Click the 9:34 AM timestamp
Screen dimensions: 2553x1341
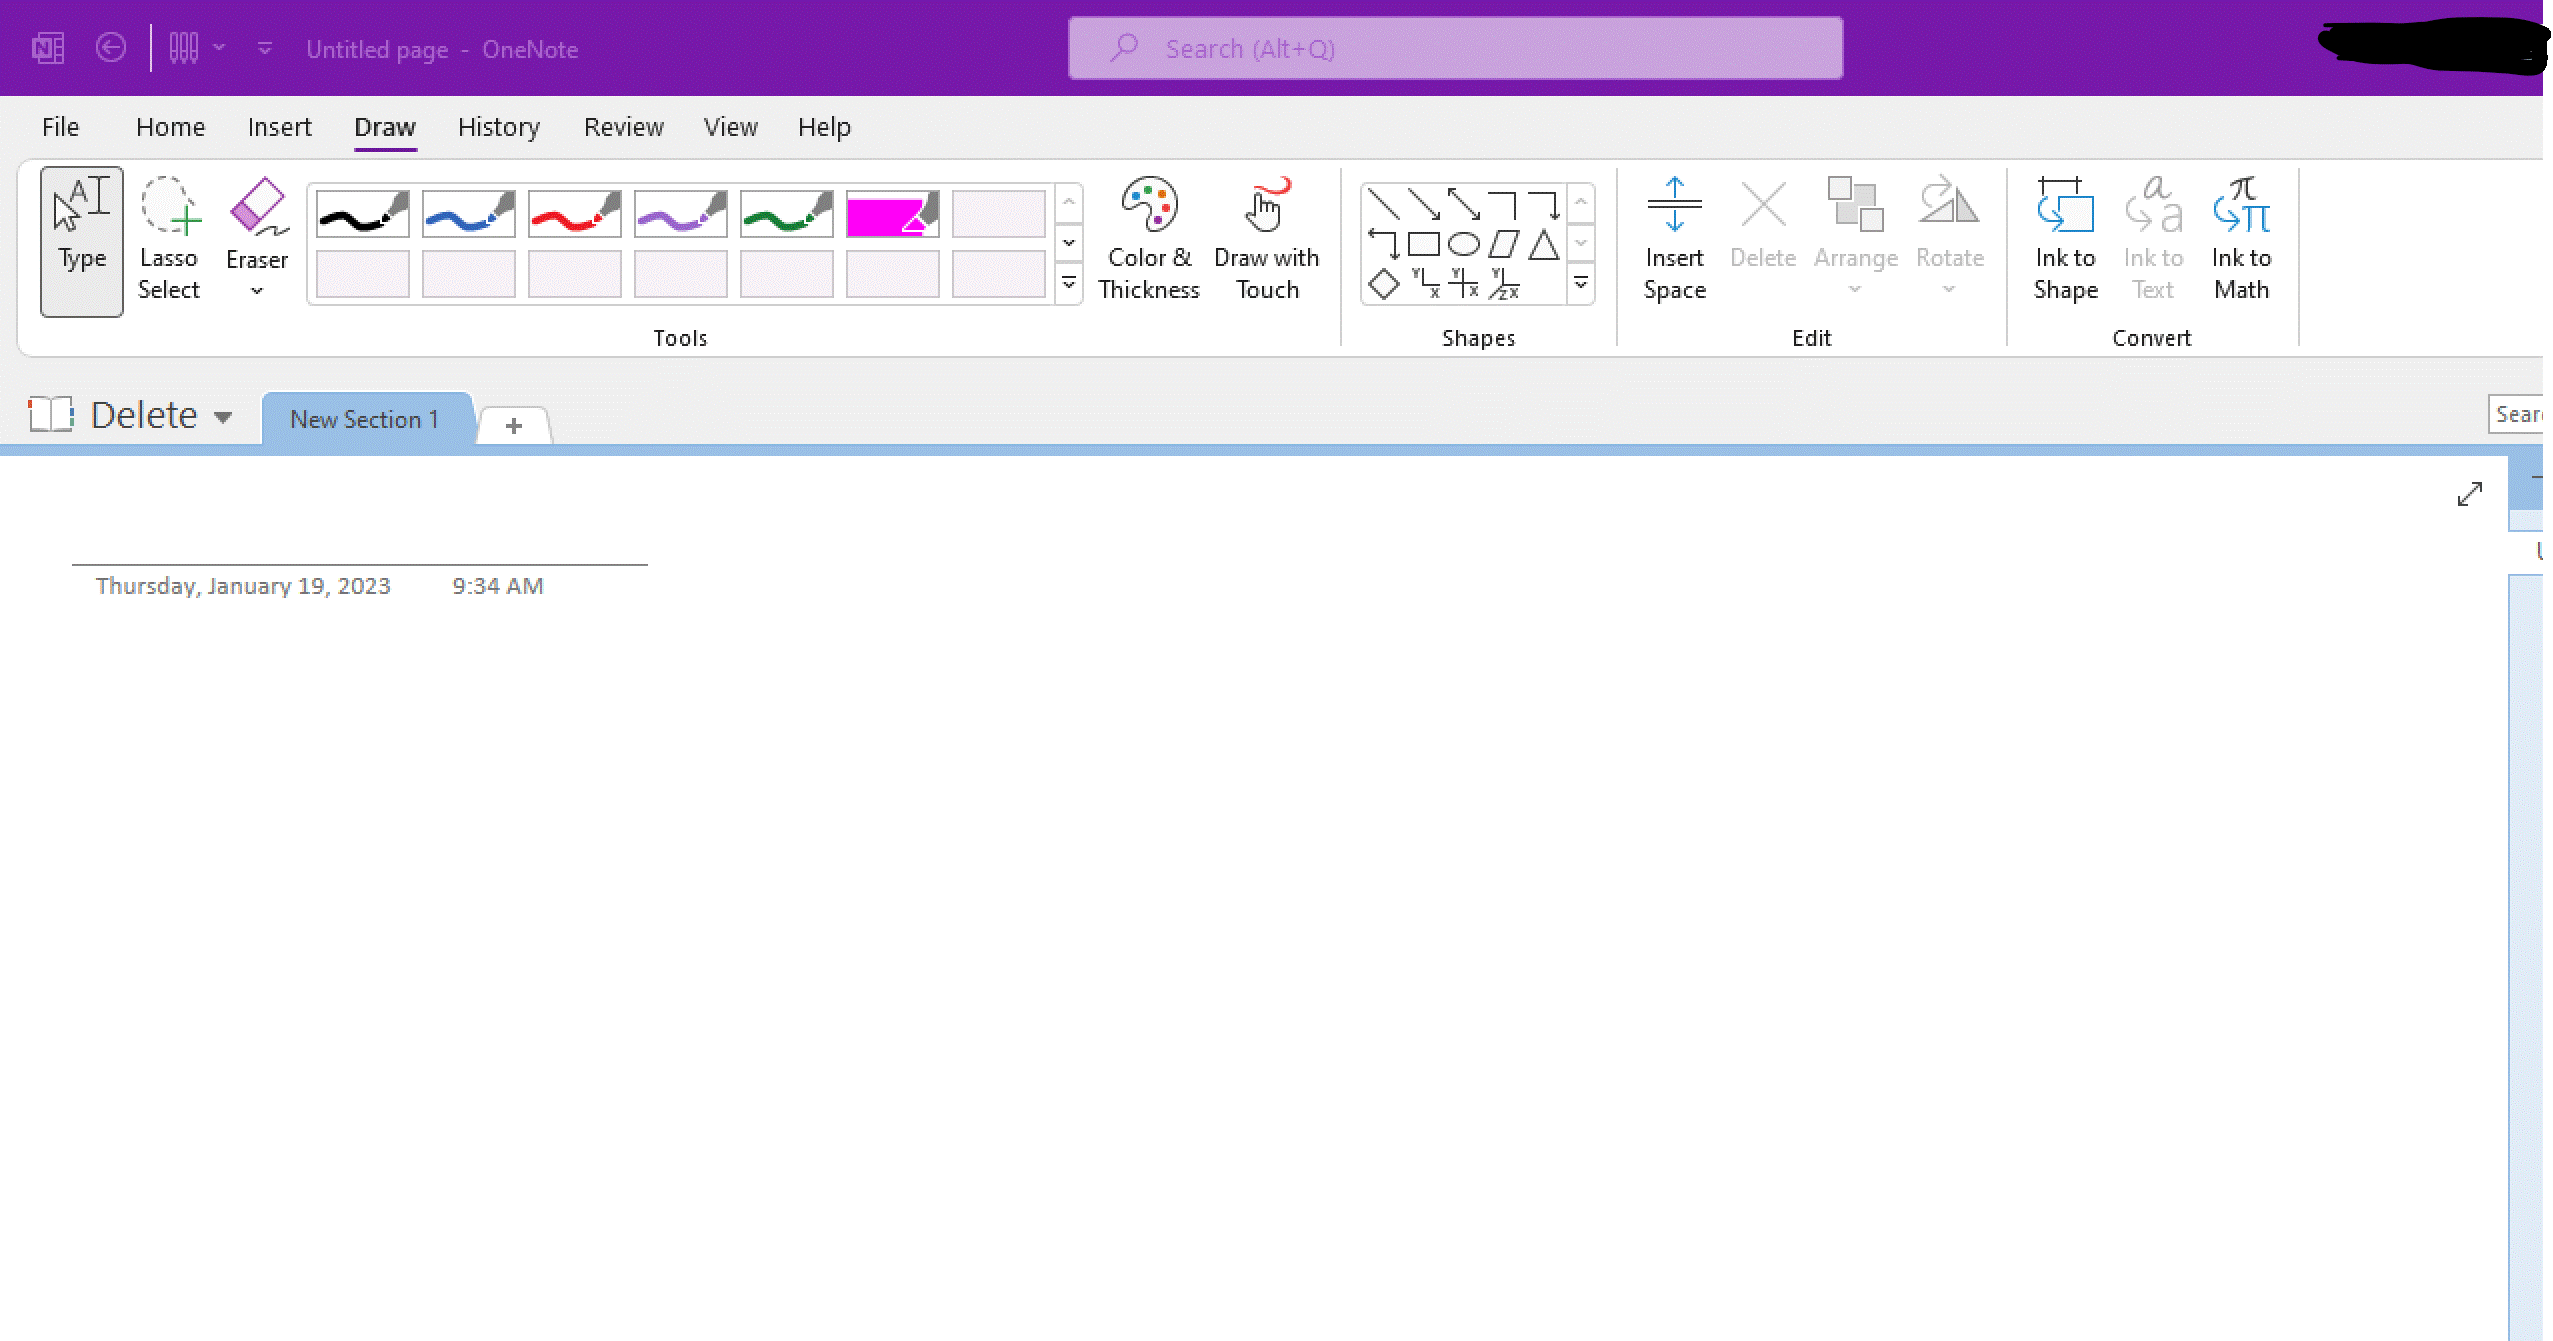(498, 586)
